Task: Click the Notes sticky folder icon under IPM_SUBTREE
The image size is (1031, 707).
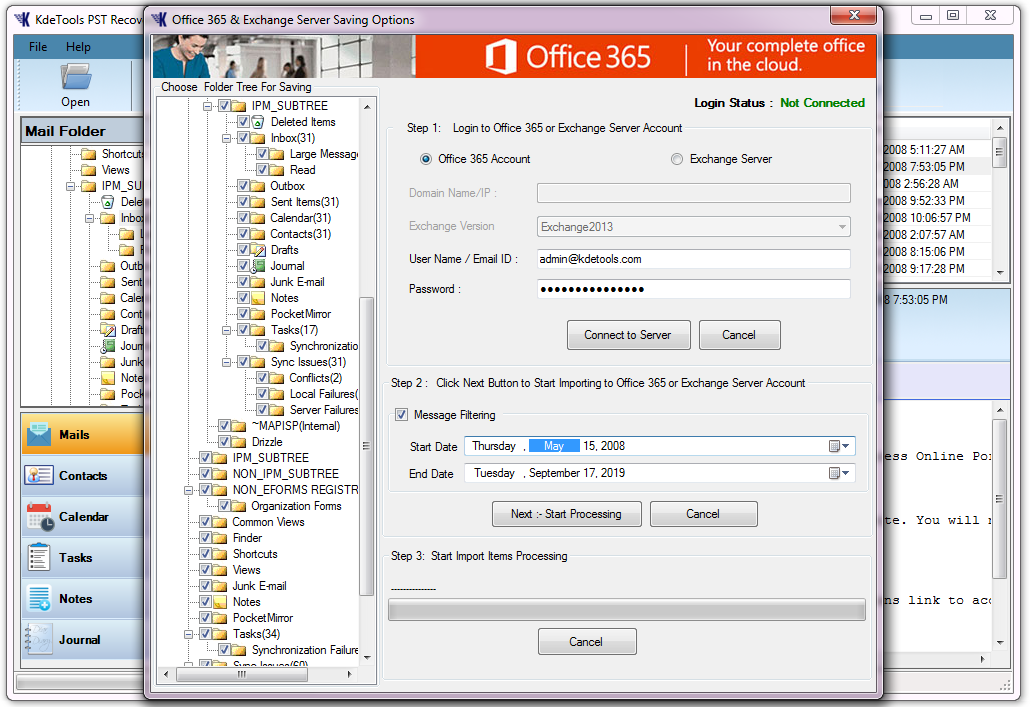Action: 258,298
